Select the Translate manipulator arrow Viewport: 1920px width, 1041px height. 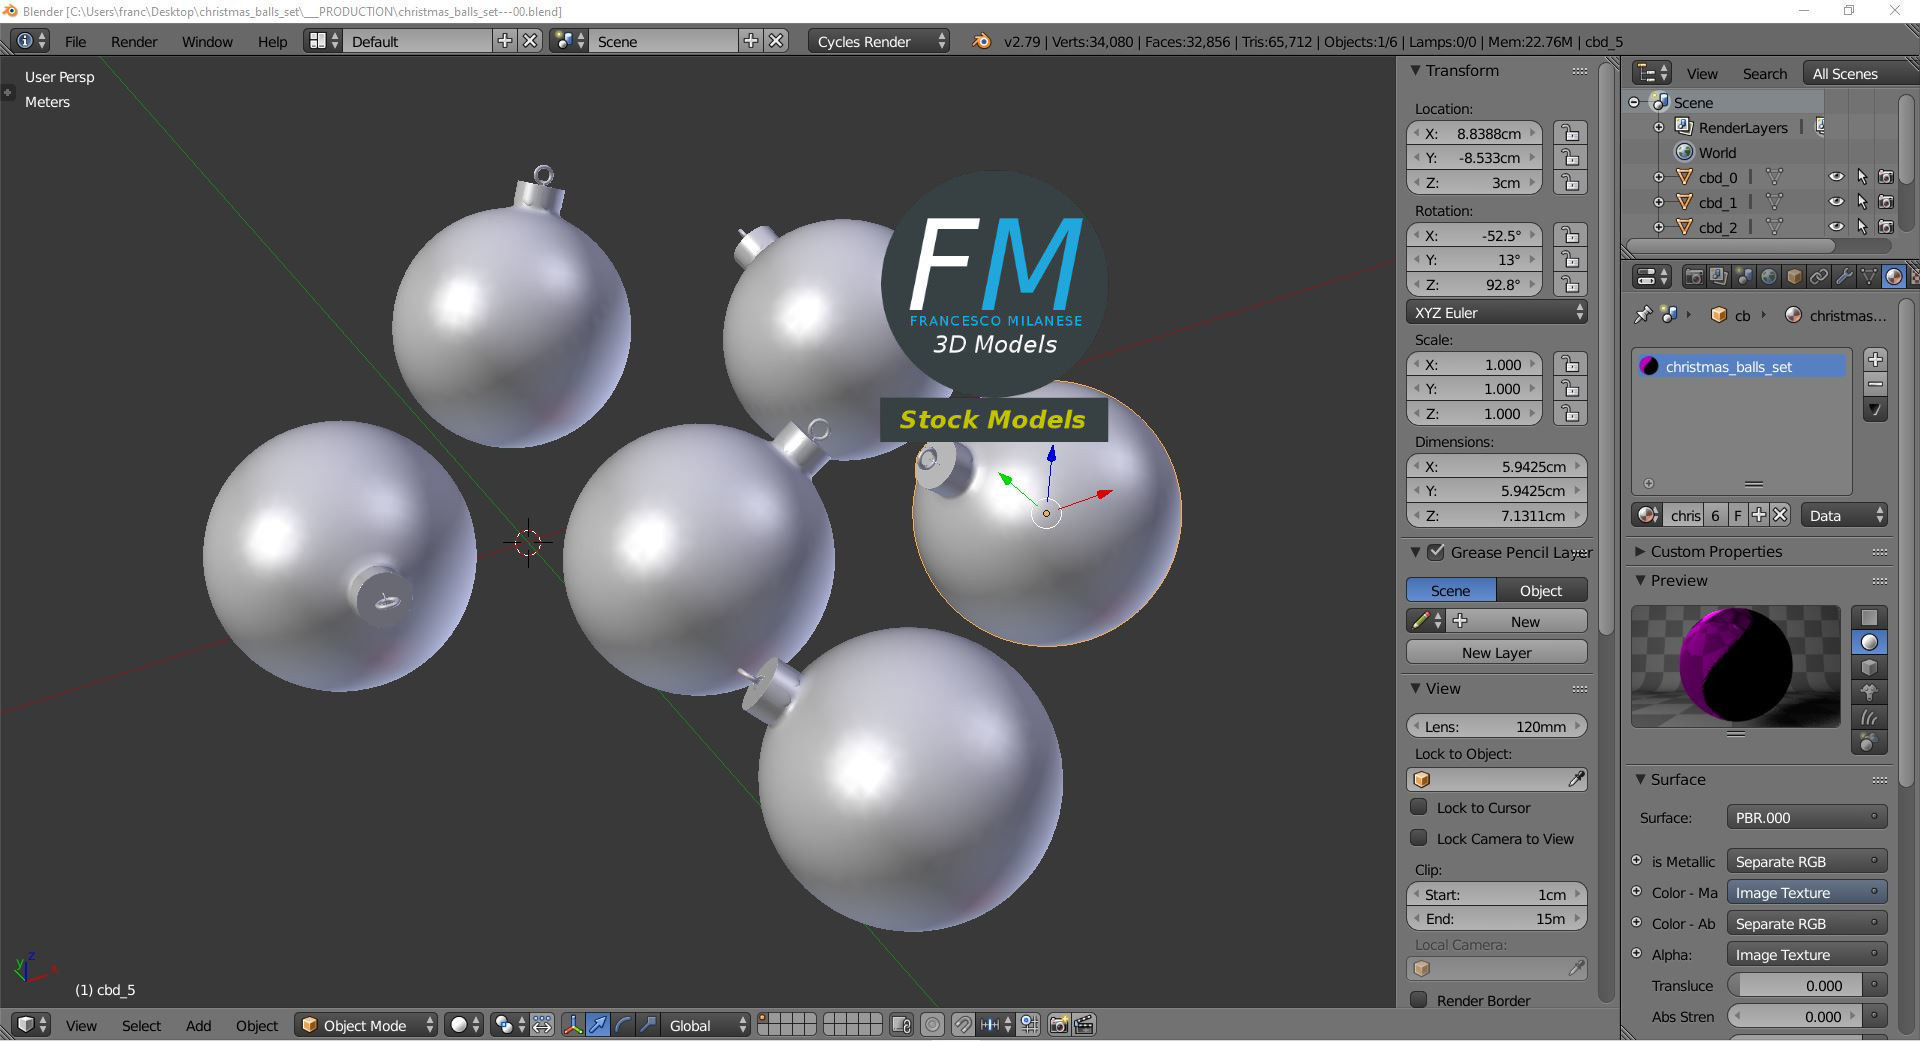point(598,1025)
